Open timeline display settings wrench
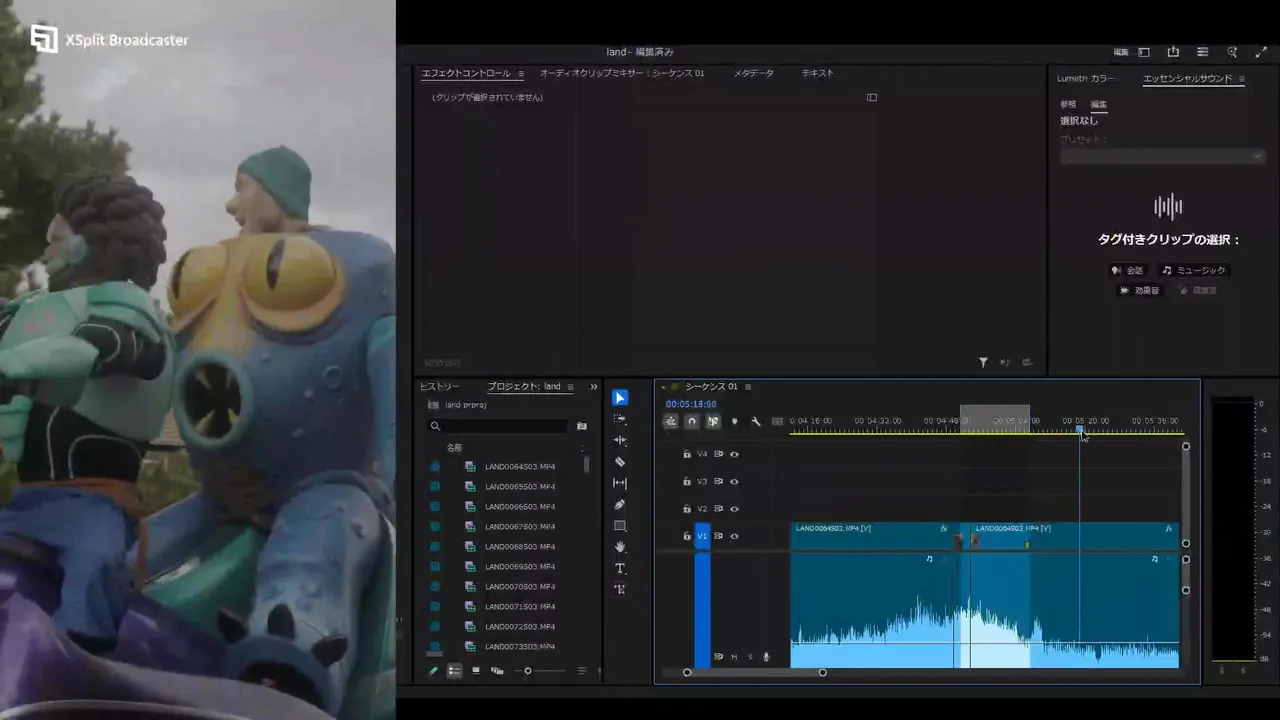 pyautogui.click(x=756, y=421)
